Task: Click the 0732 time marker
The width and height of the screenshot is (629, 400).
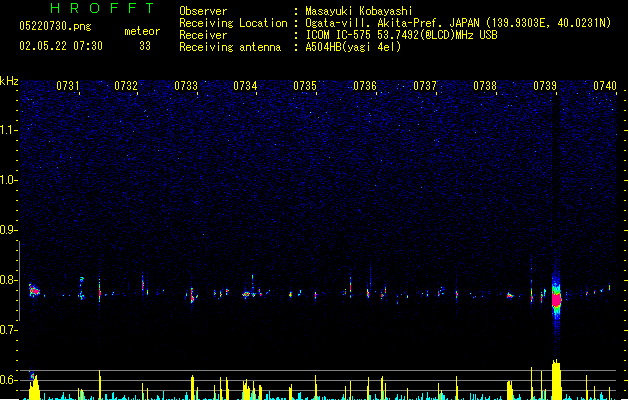Action: (126, 86)
